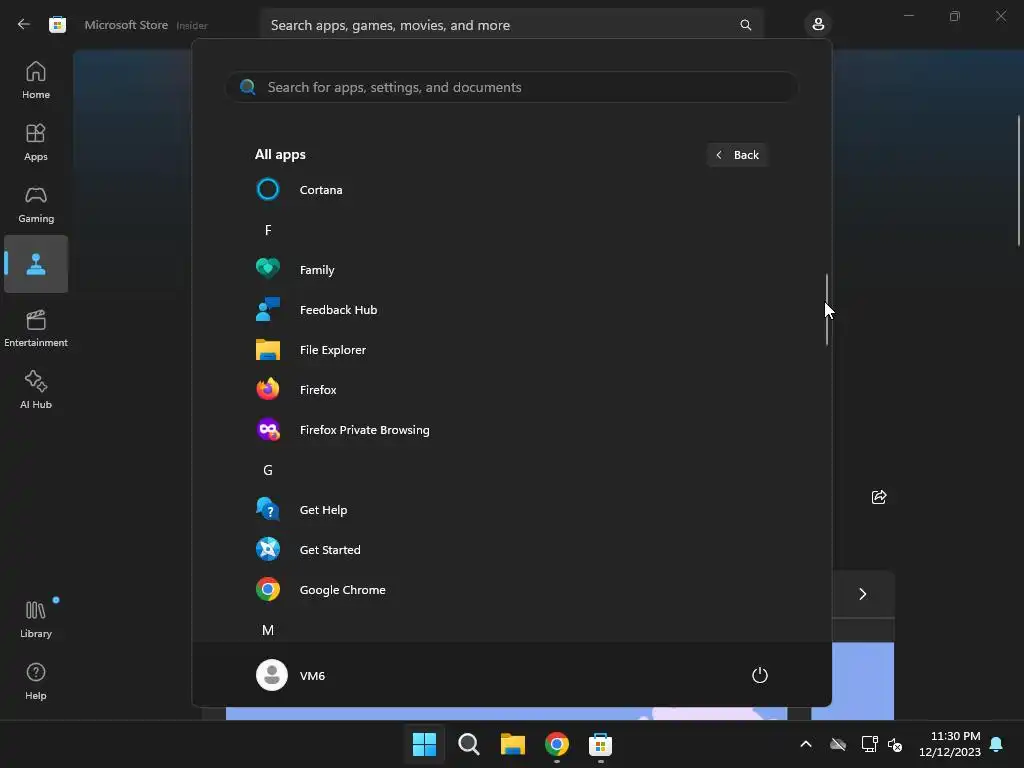Open Google Chrome from the taskbar
This screenshot has width=1024, height=768.
click(x=556, y=744)
